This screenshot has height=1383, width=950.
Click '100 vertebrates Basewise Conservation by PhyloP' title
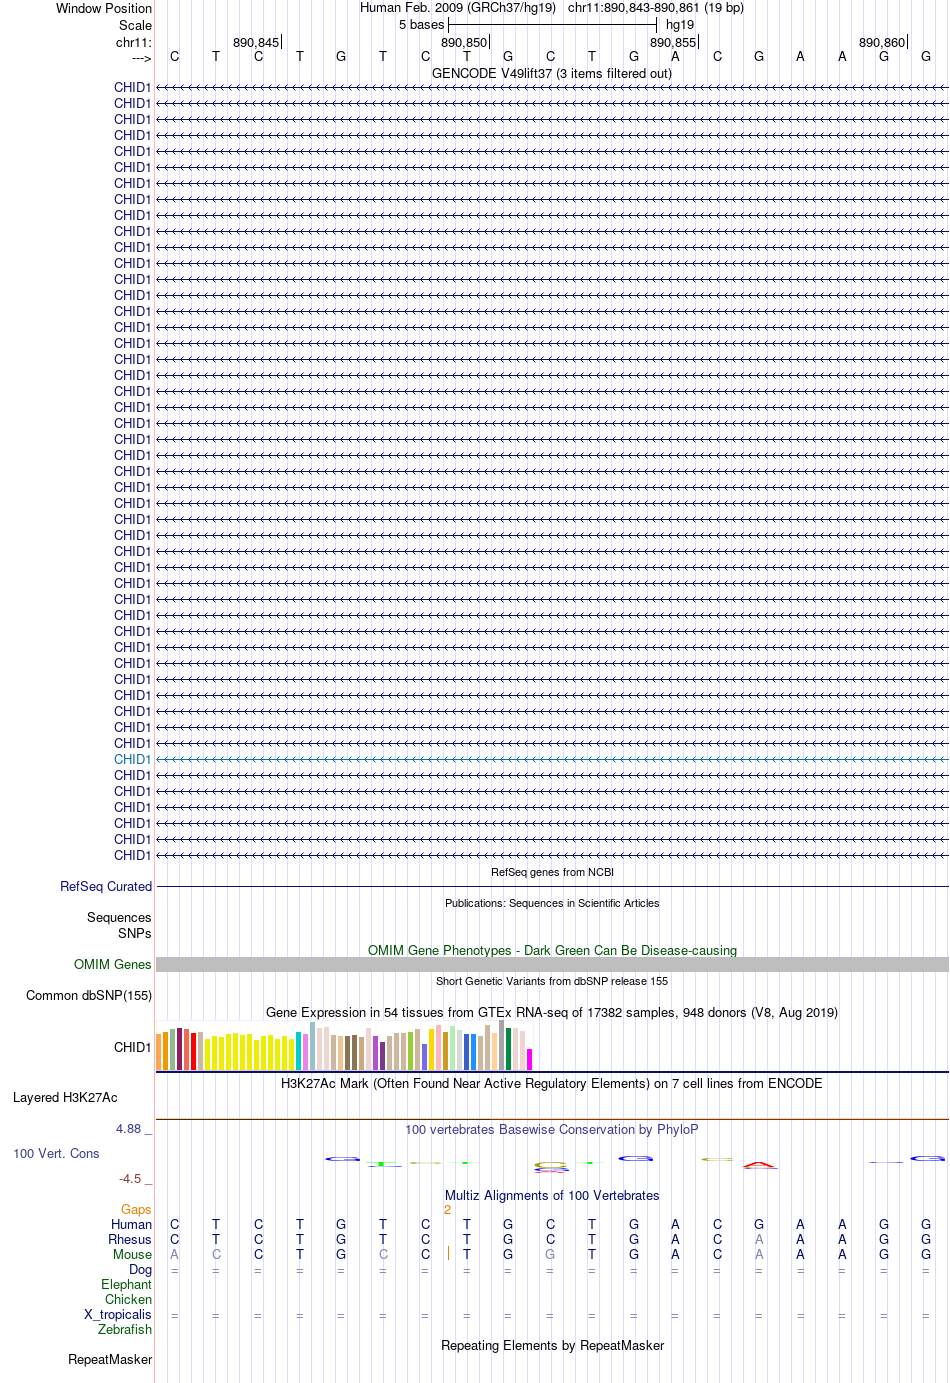552,1129
